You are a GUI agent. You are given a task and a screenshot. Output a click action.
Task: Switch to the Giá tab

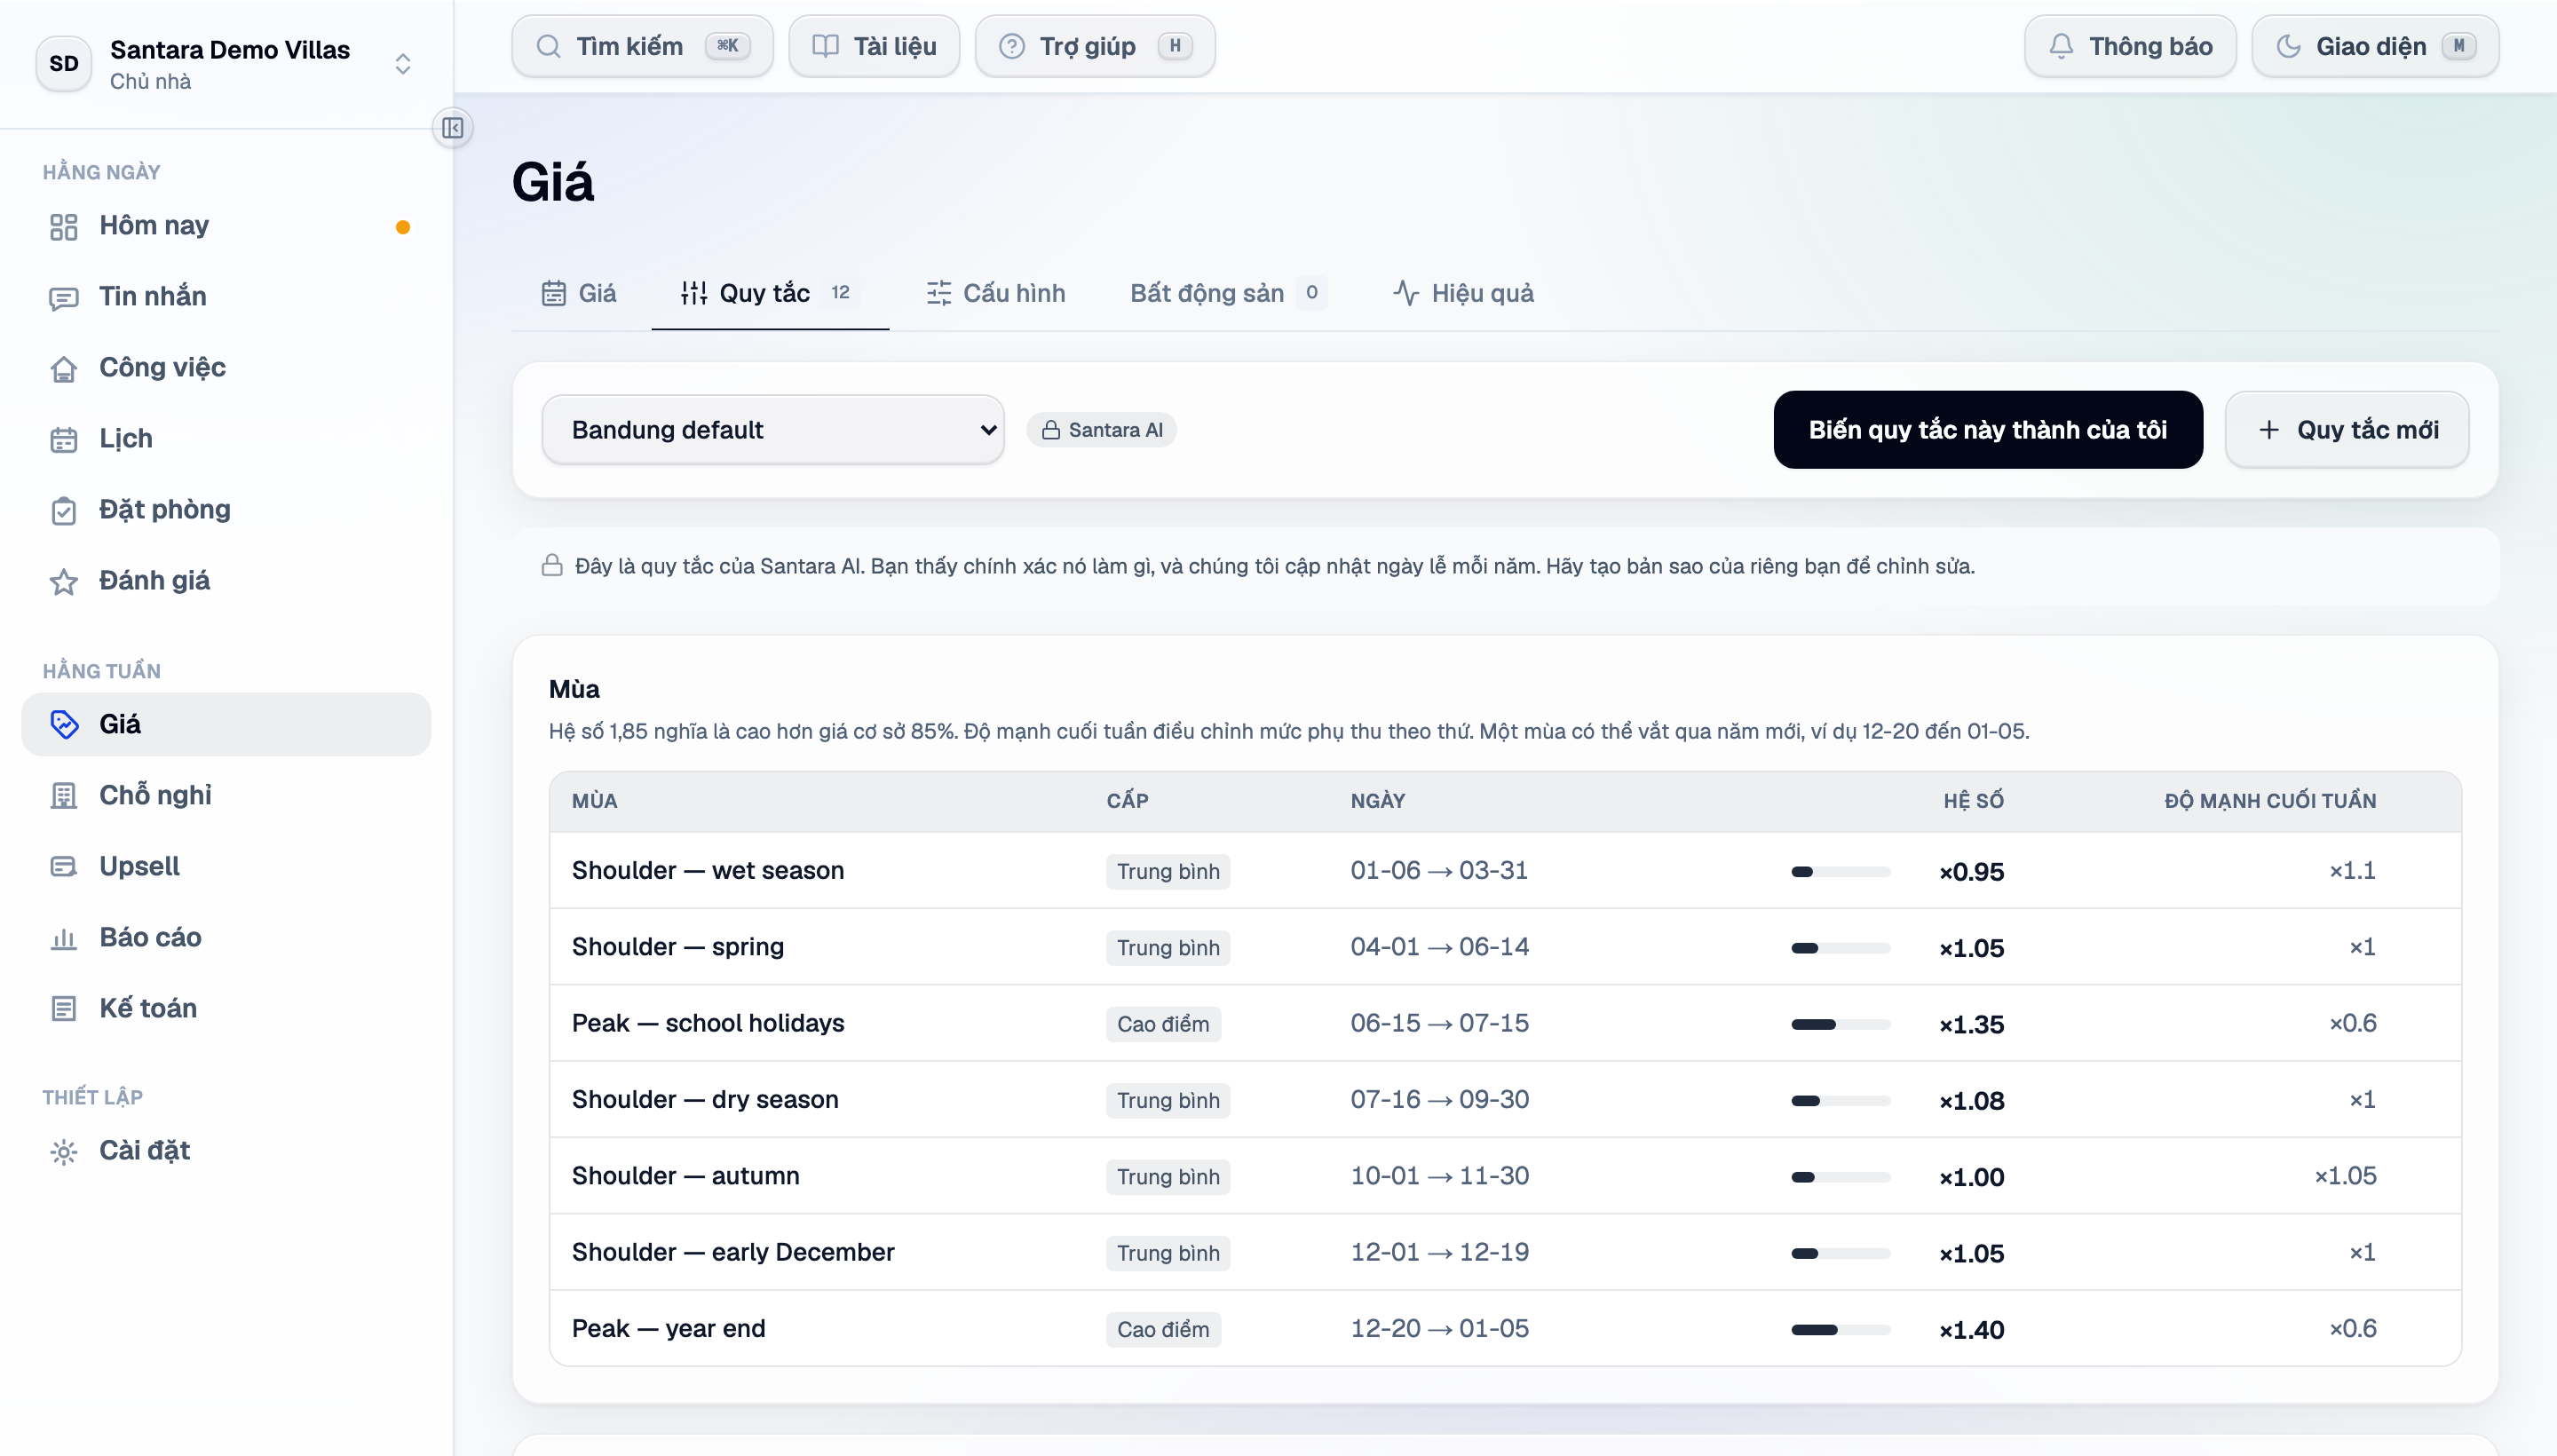[x=579, y=293]
